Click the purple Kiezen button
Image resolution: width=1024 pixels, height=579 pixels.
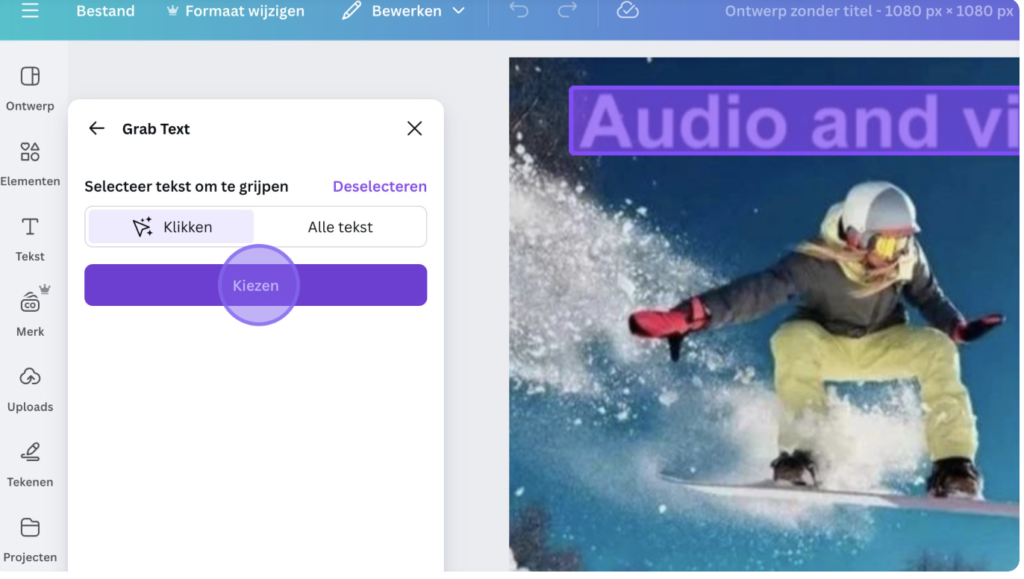coord(256,286)
